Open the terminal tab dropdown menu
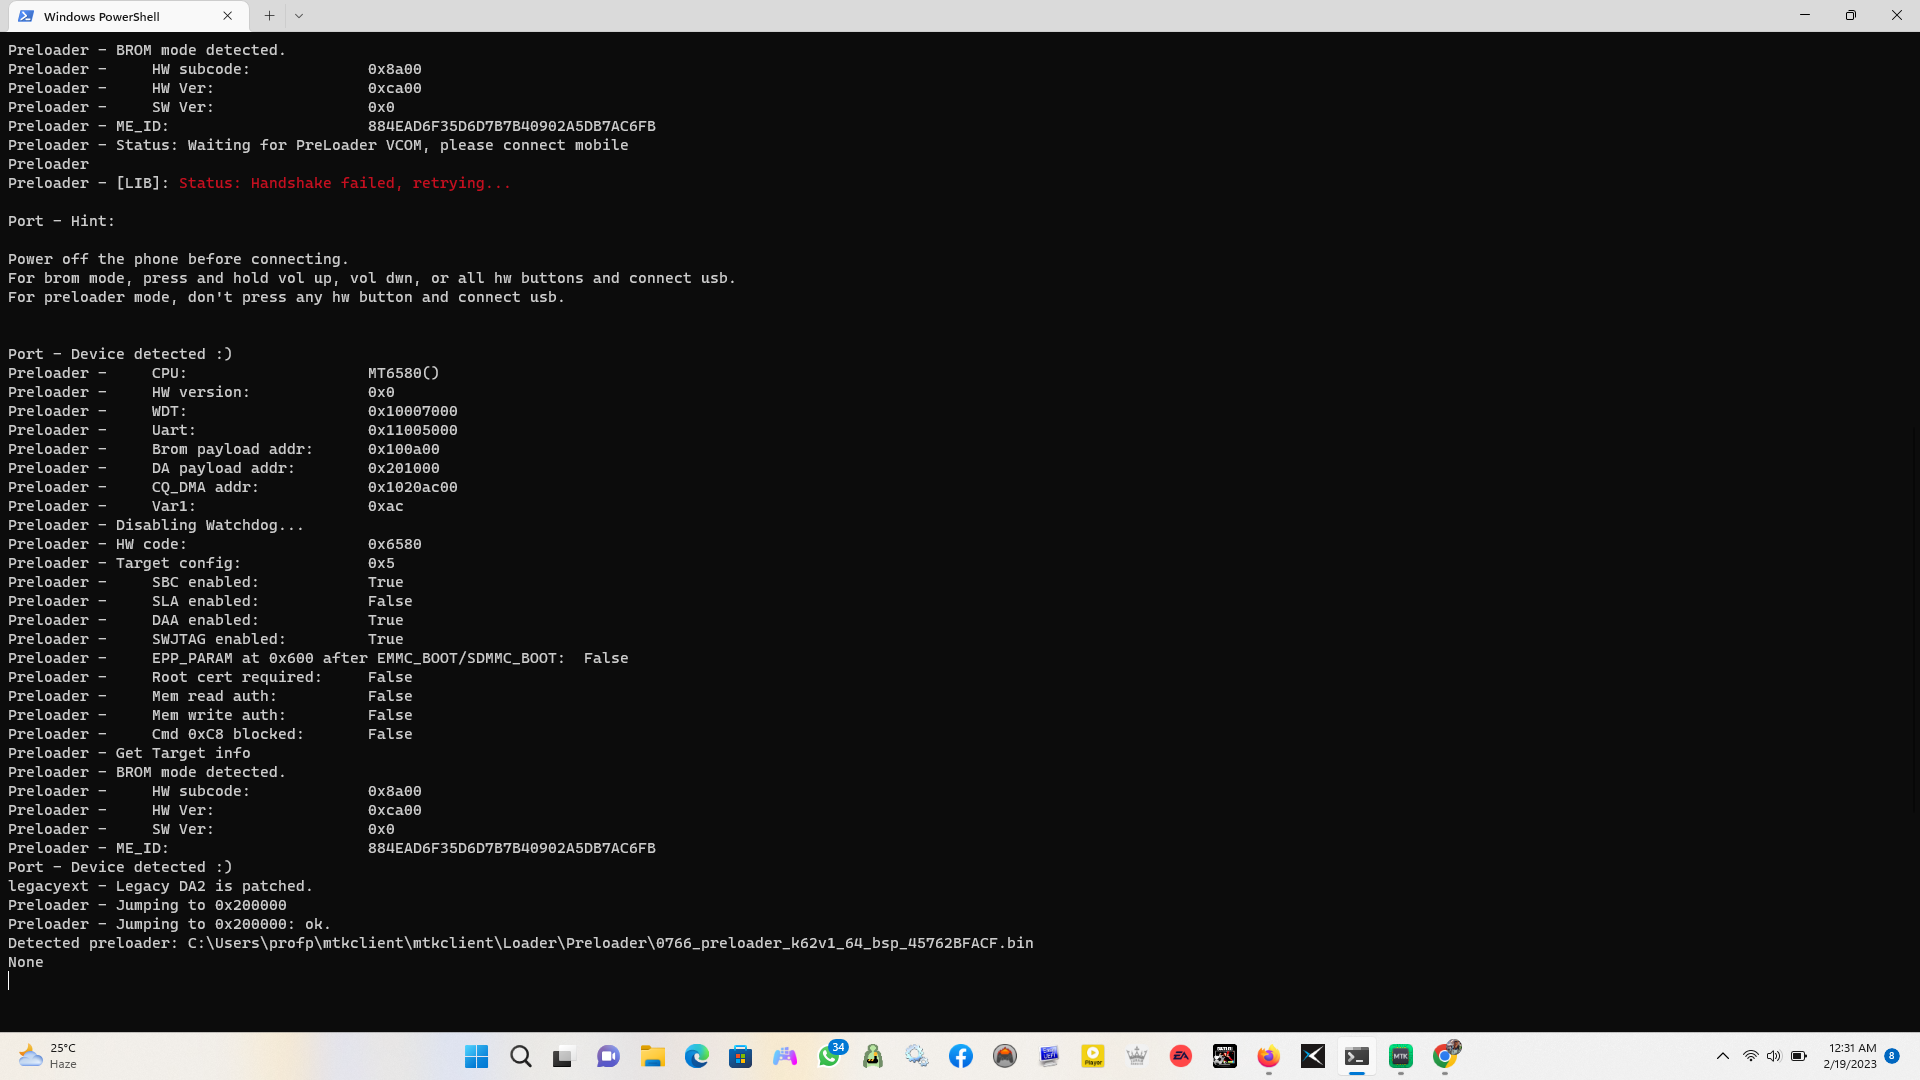The width and height of the screenshot is (1920, 1080). pyautogui.click(x=298, y=15)
